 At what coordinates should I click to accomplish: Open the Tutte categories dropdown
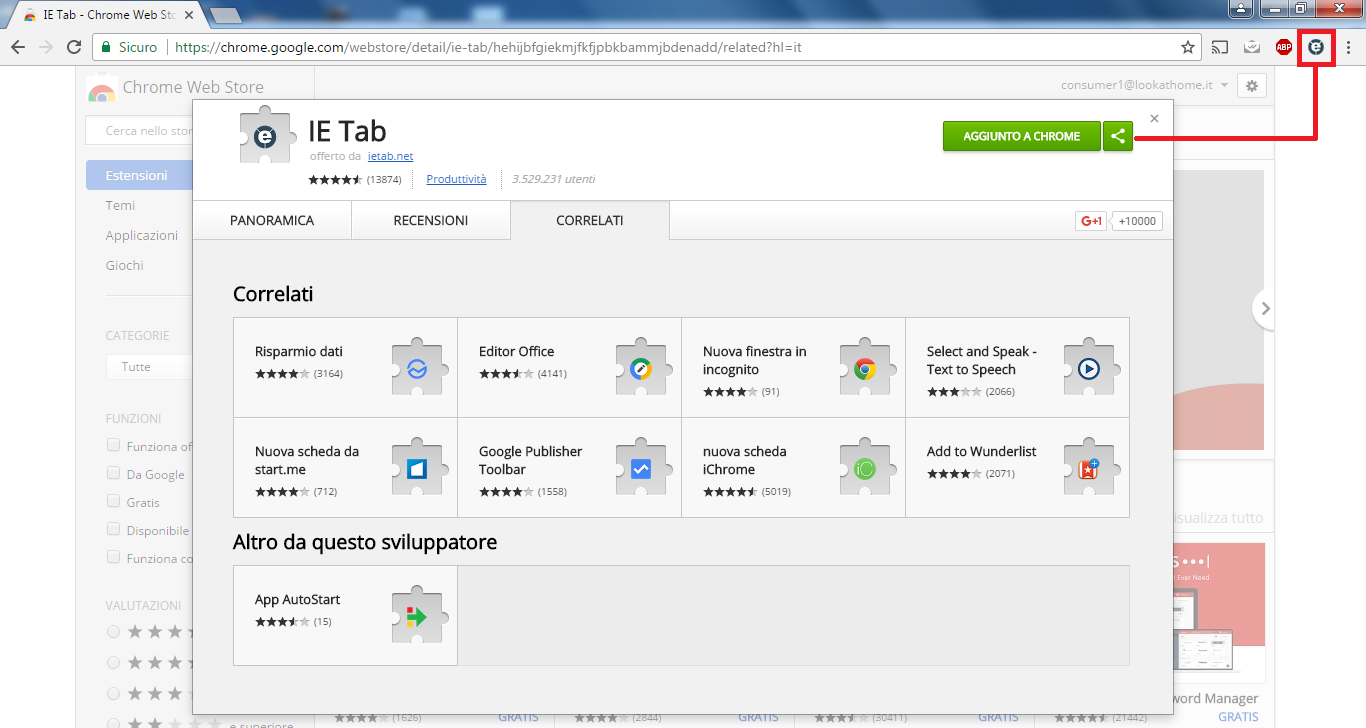click(x=150, y=367)
